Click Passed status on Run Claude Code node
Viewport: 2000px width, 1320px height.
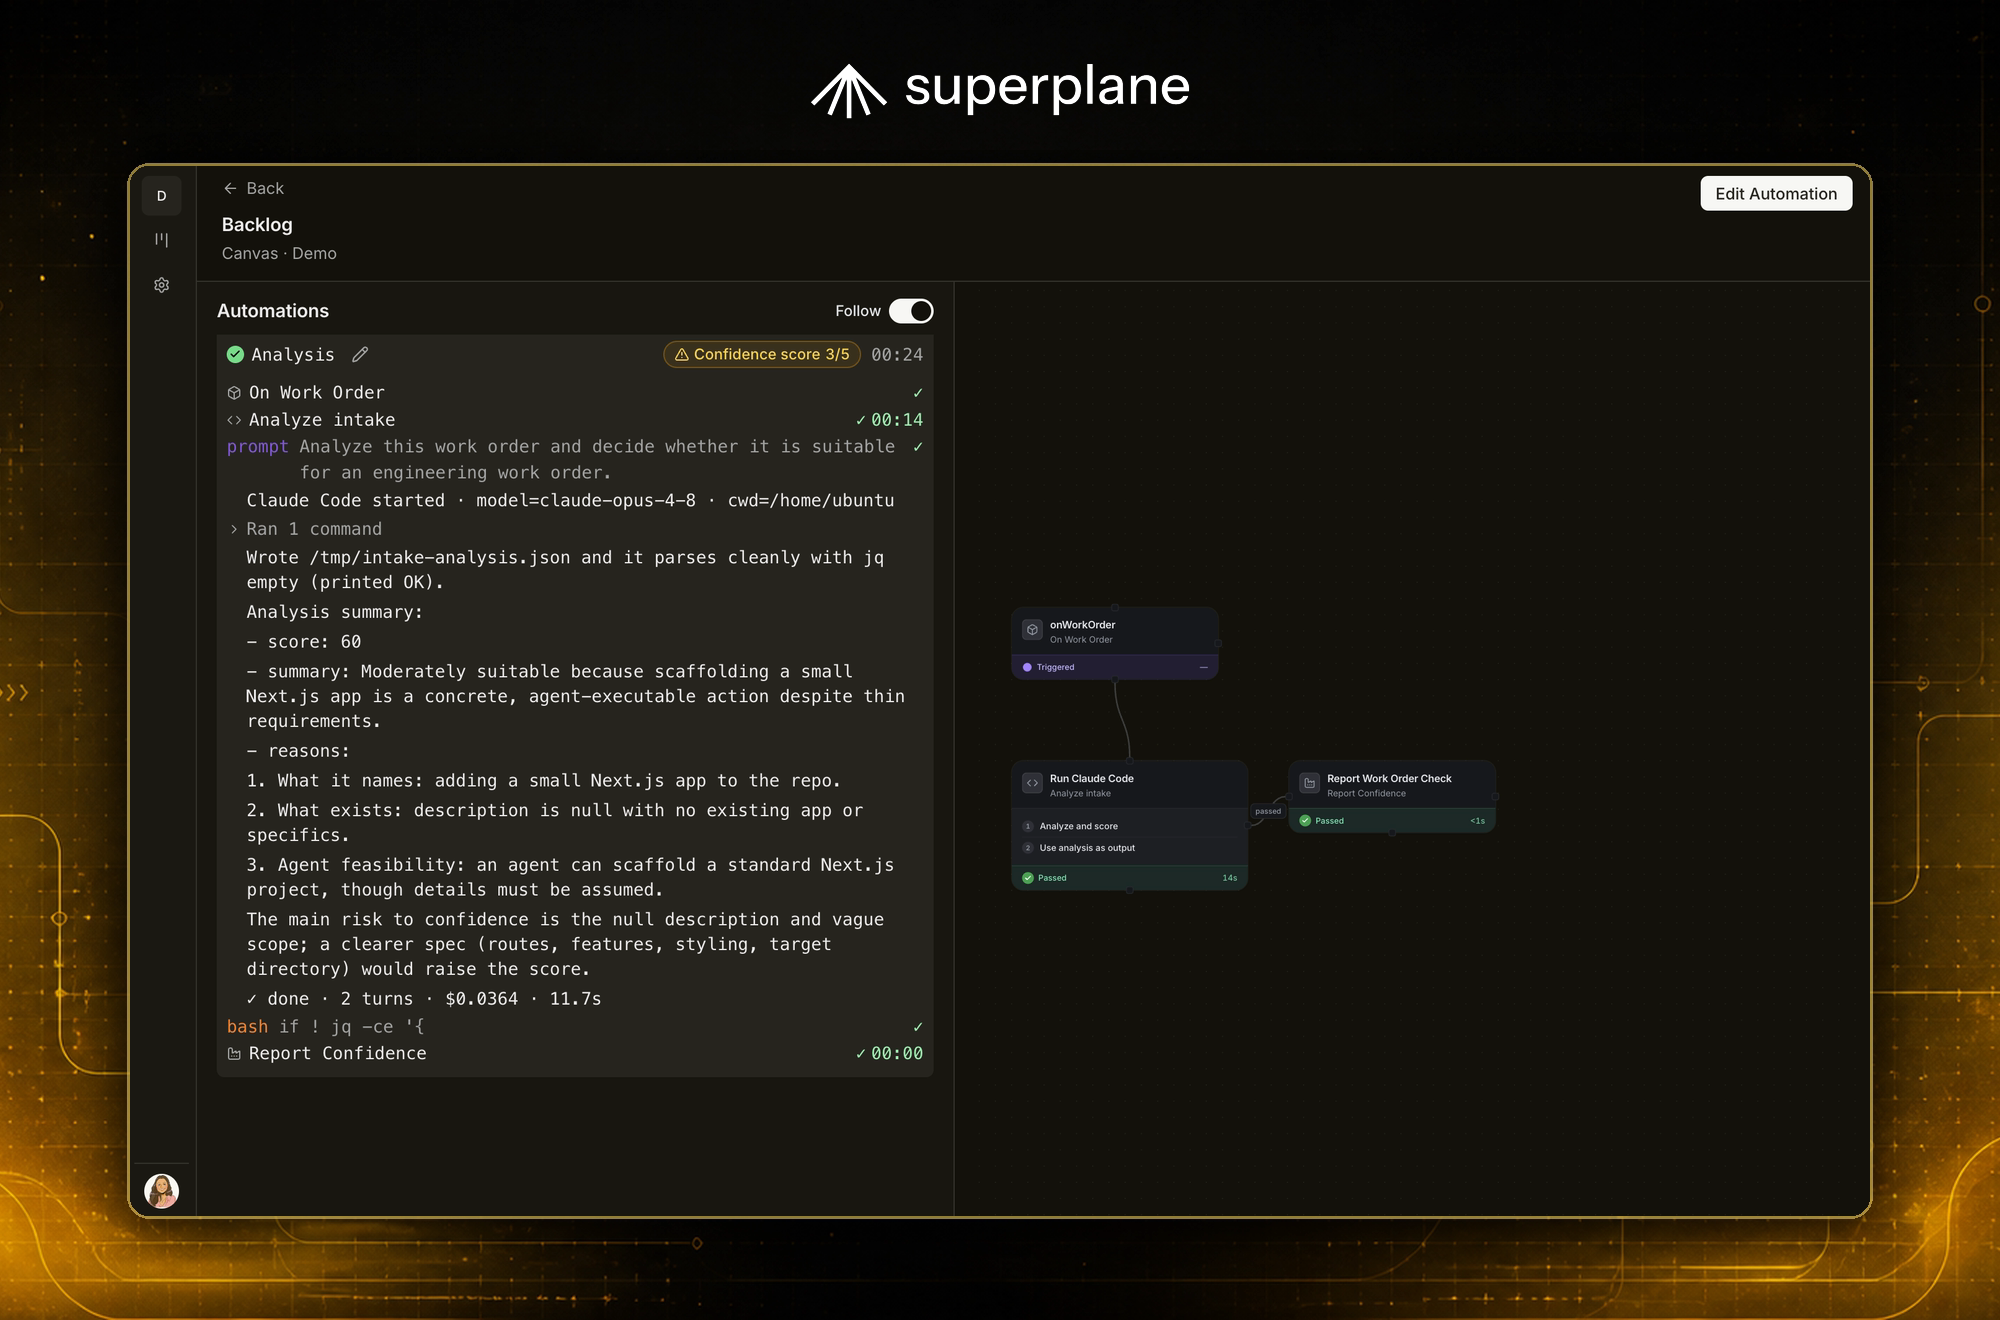(x=1044, y=878)
